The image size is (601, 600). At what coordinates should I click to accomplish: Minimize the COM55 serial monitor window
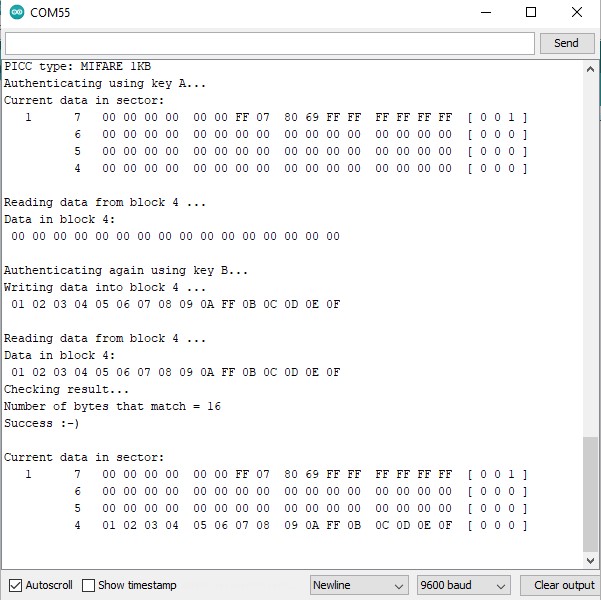485,13
